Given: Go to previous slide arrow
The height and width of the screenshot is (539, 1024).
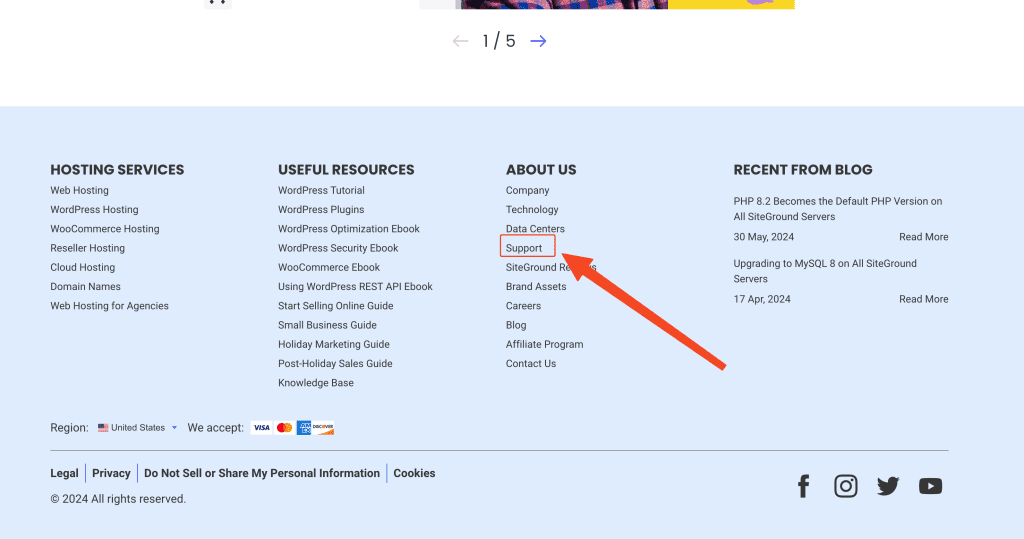Looking at the screenshot, I should (460, 41).
